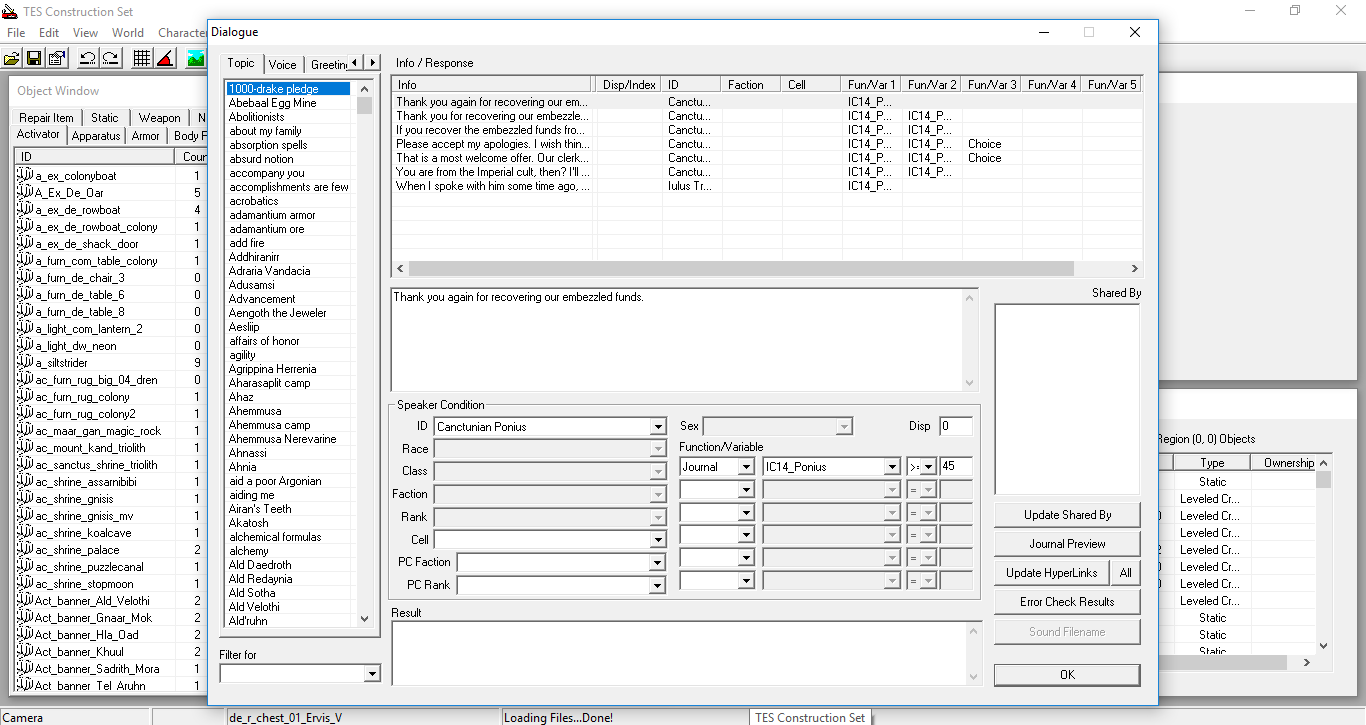Open the speaker ID dropdown Canctunian Ponius
Screen dimensions: 1366x725
pos(657,427)
